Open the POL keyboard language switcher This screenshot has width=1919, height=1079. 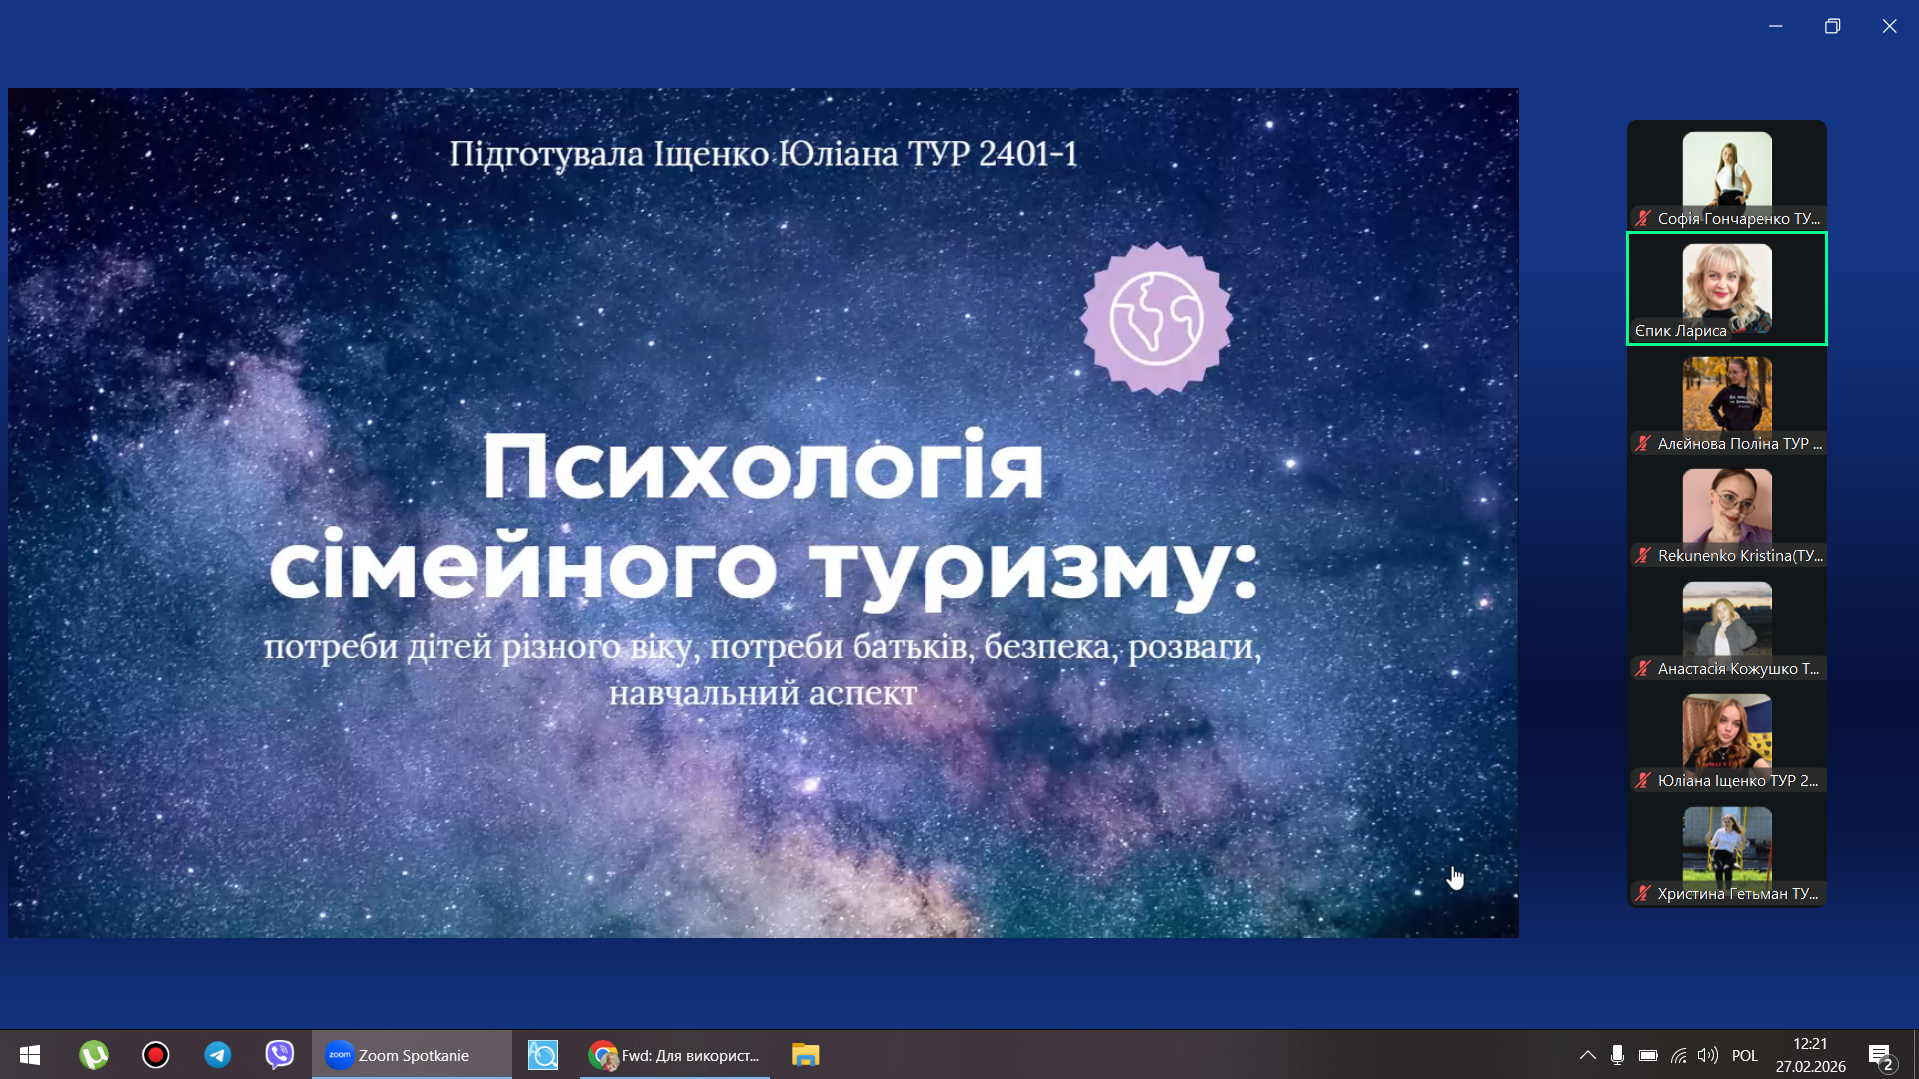(1744, 1055)
